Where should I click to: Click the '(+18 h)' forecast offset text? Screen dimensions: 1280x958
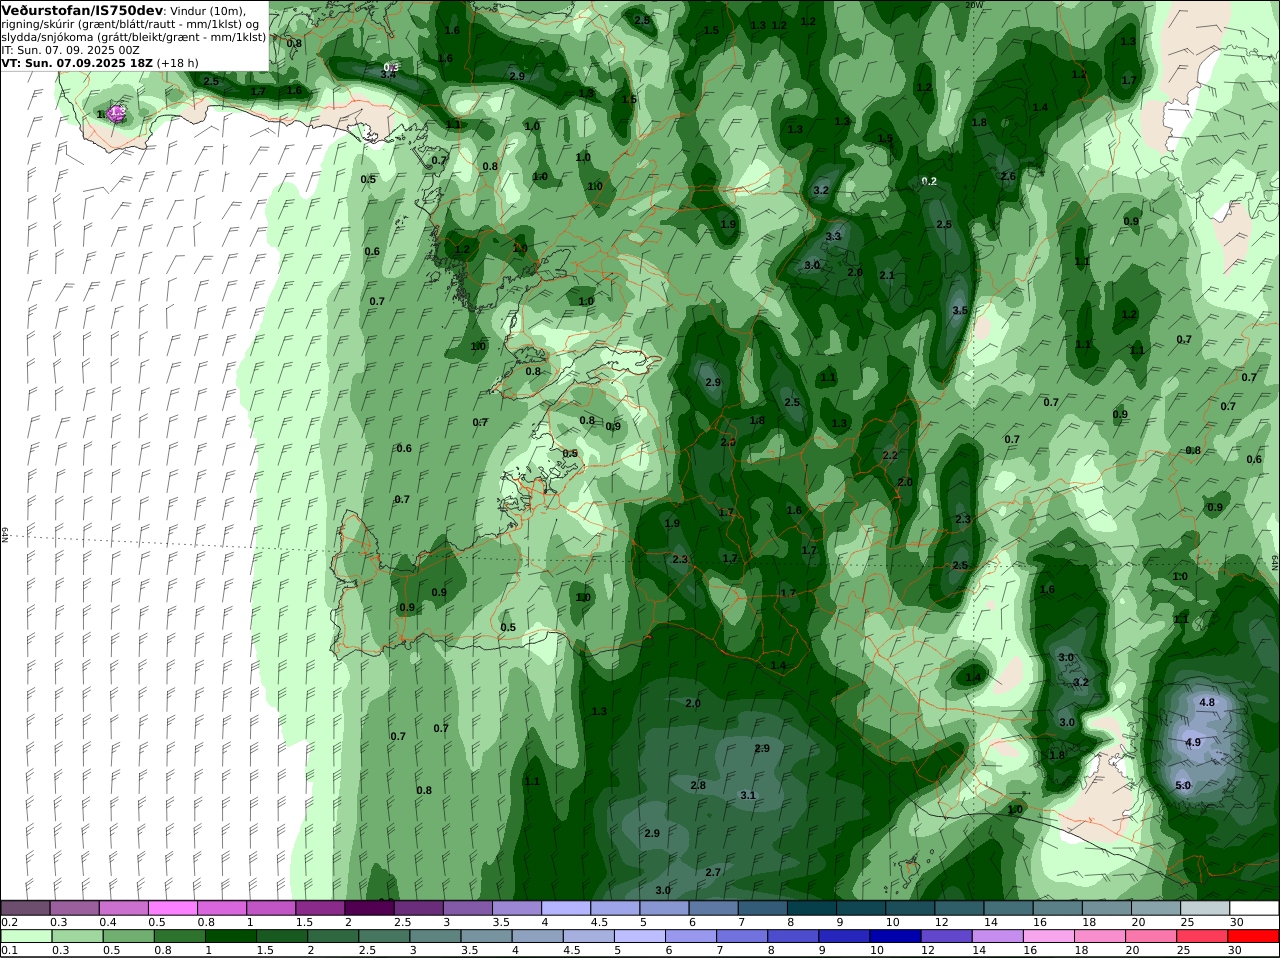click(x=178, y=62)
